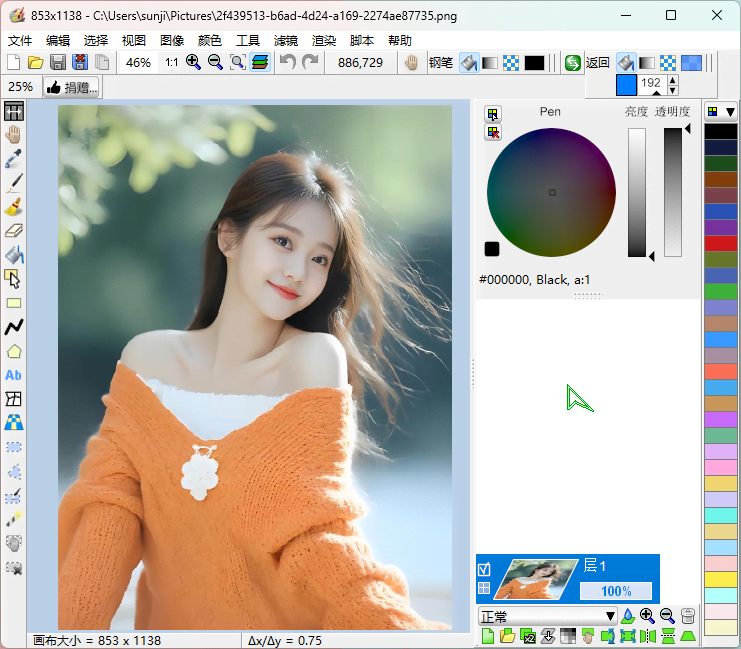Screen dimensions: 741x649
Task: Click the 捐赠 donate button
Action: tap(71, 87)
